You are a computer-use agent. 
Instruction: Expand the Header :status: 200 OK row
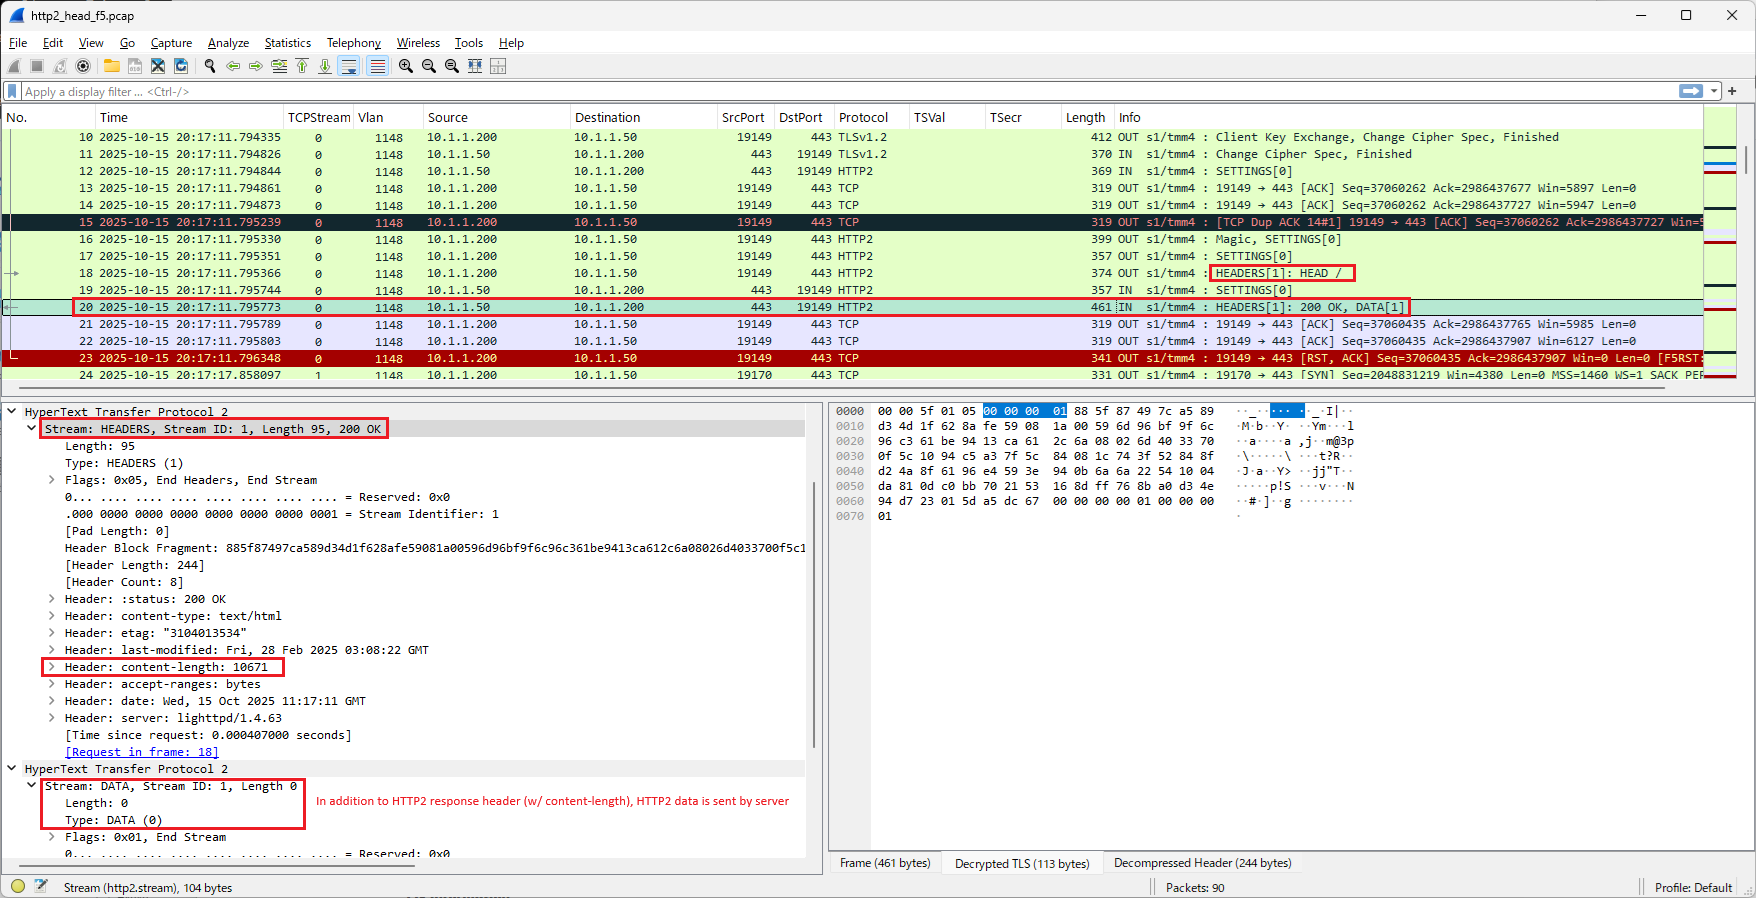(x=51, y=599)
